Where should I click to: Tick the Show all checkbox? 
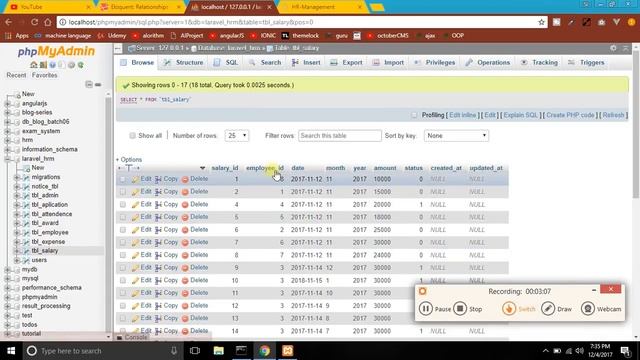point(132,136)
